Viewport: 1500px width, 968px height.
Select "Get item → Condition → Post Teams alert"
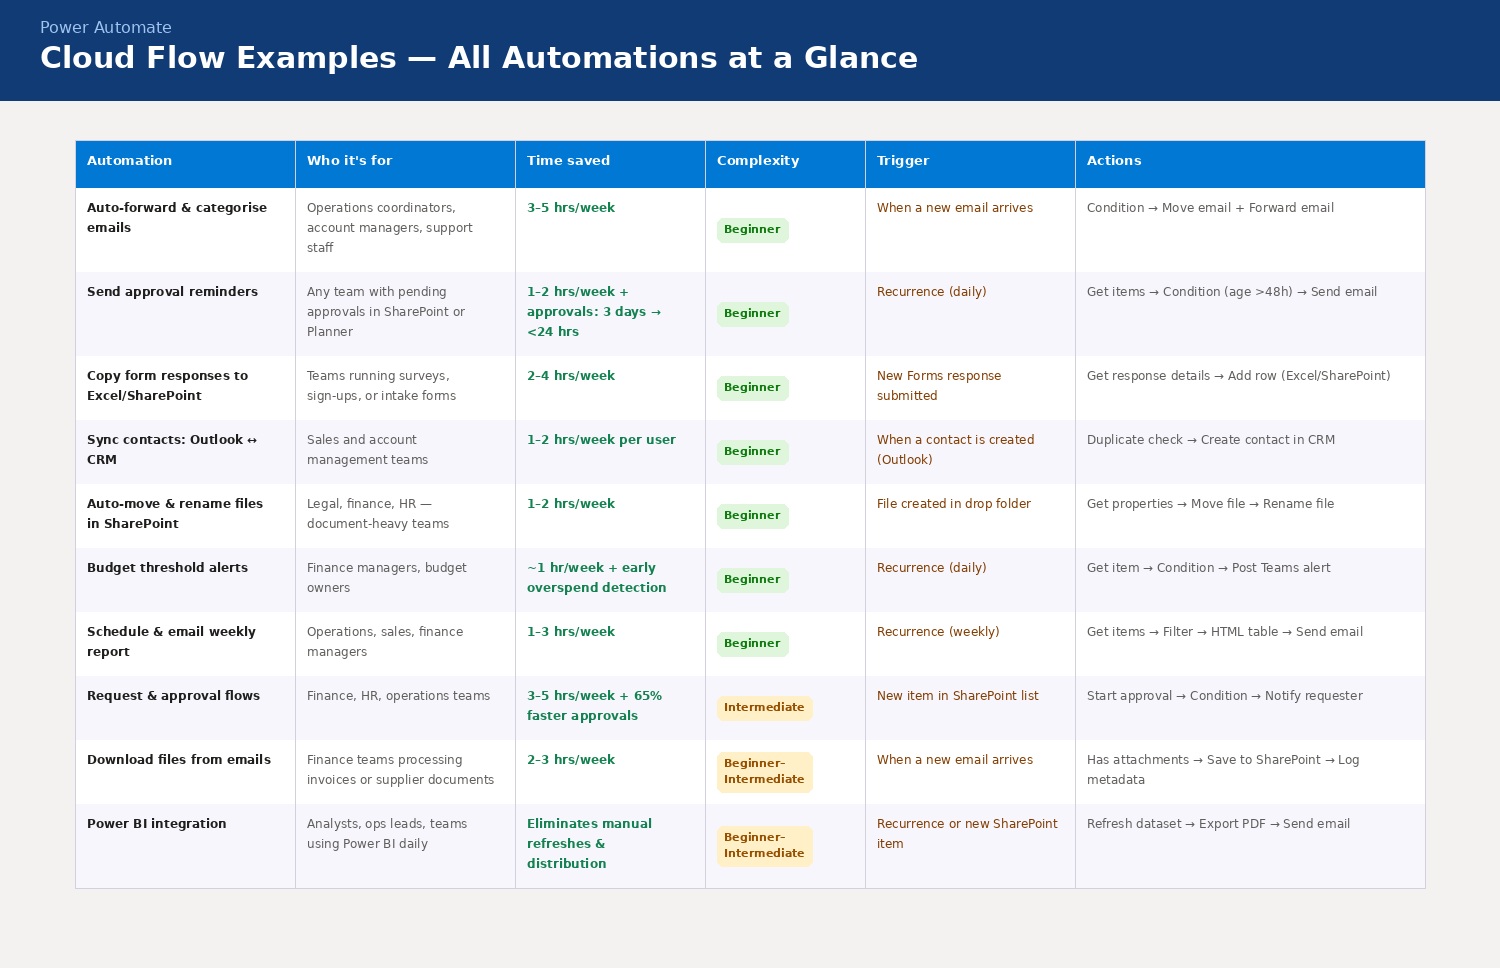coord(1209,568)
